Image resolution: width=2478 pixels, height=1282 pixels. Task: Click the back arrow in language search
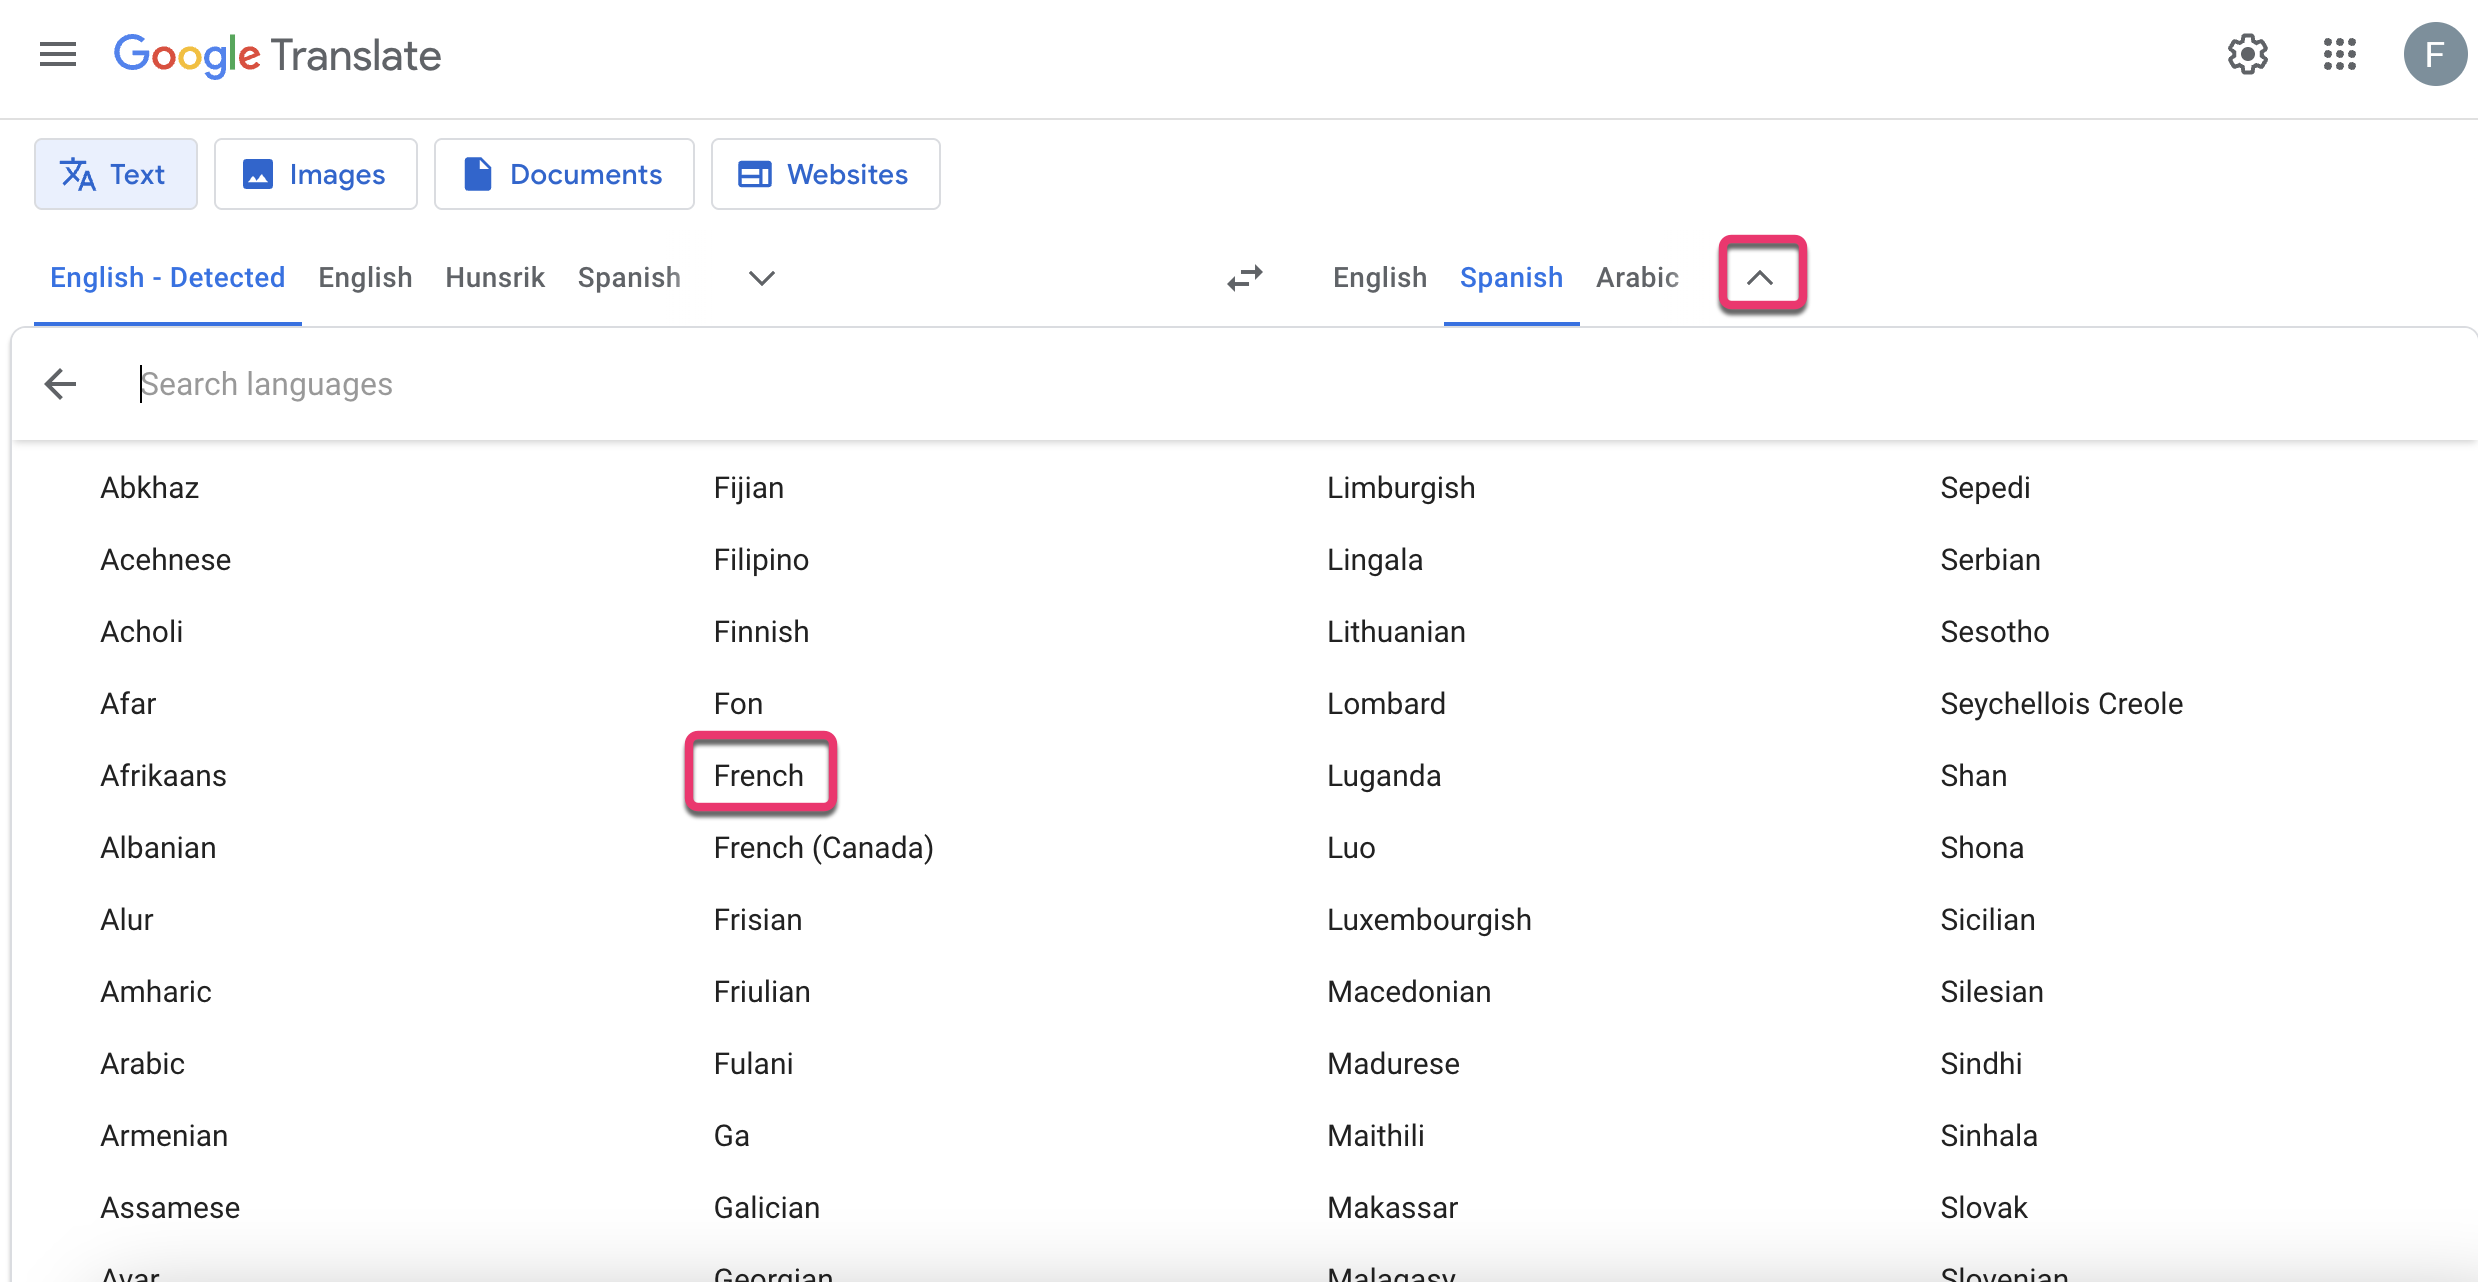coord(61,384)
